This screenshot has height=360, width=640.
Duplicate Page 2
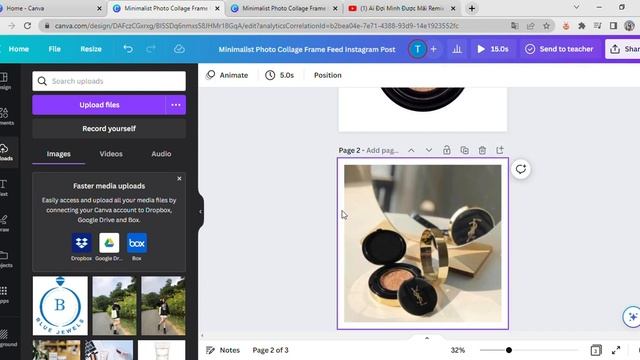[464, 150]
